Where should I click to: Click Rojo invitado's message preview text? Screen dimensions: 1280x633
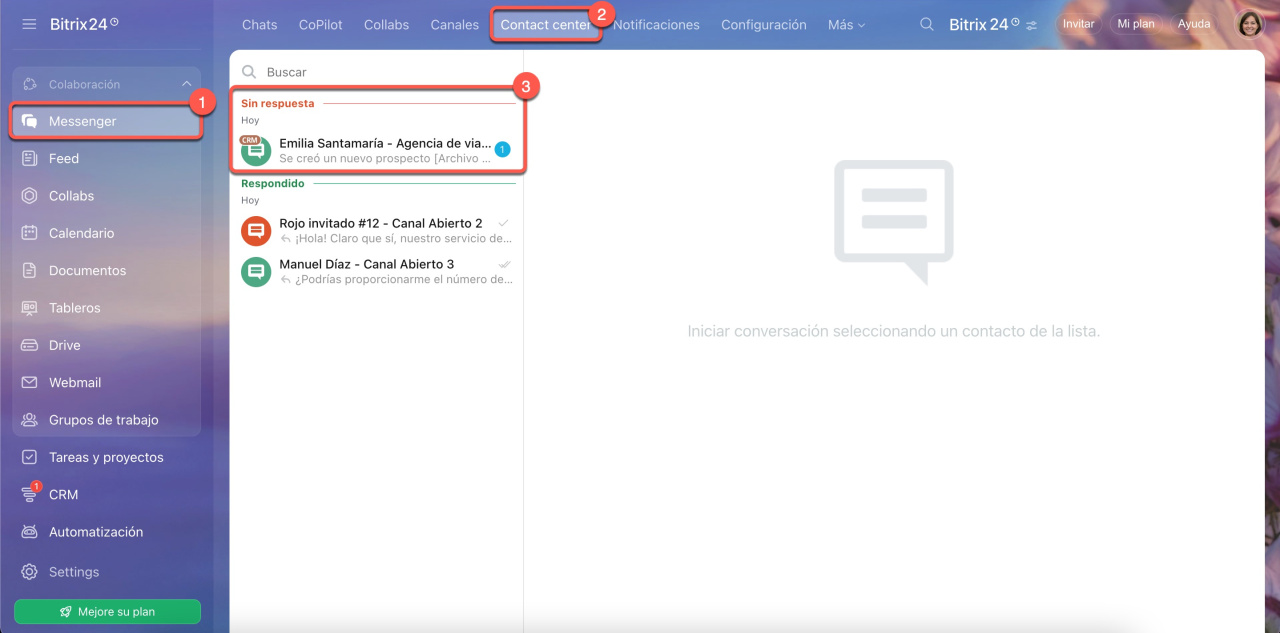click(403, 239)
